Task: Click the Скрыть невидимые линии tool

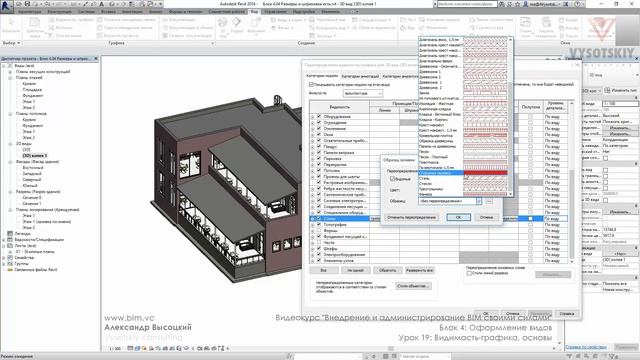Action: pos(125,28)
